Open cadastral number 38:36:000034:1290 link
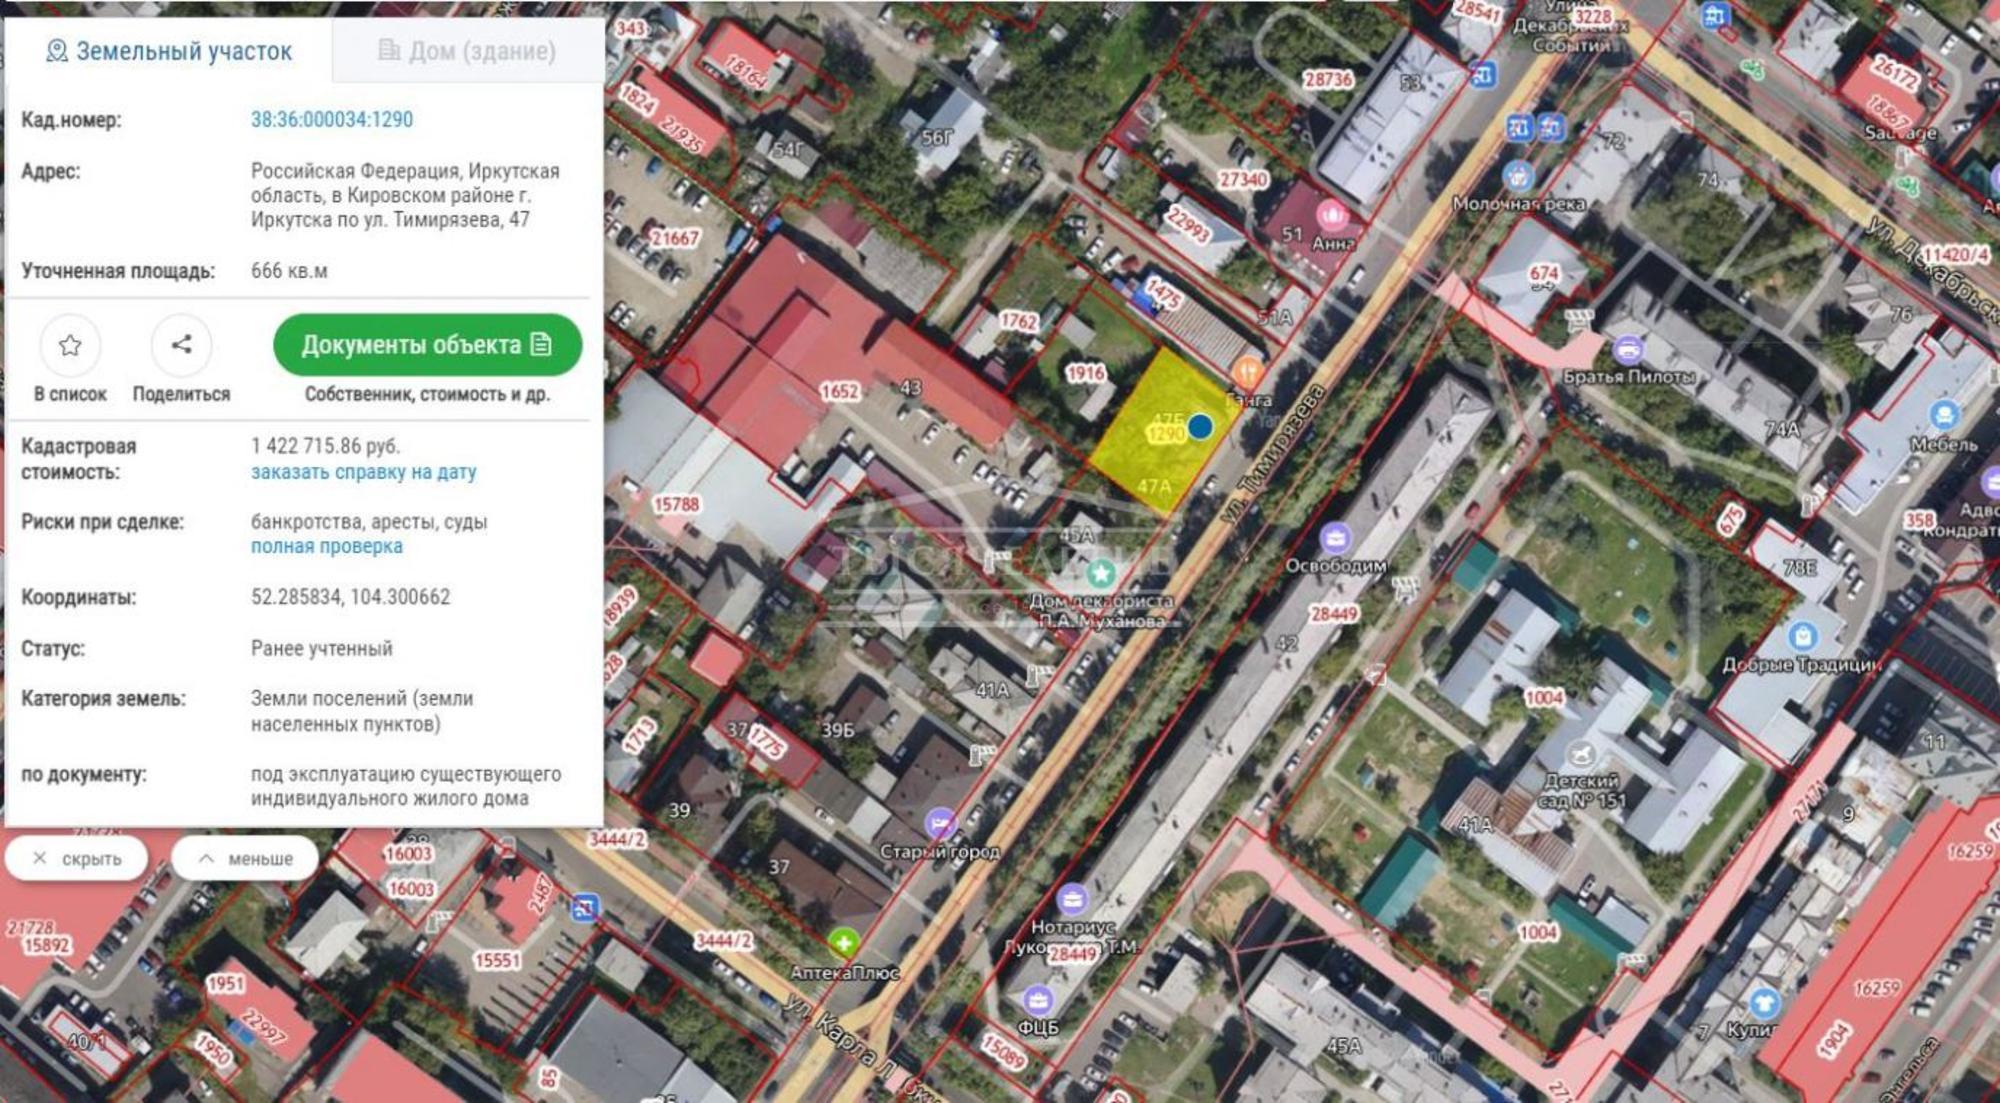This screenshot has height=1103, width=2000. pos(331,120)
